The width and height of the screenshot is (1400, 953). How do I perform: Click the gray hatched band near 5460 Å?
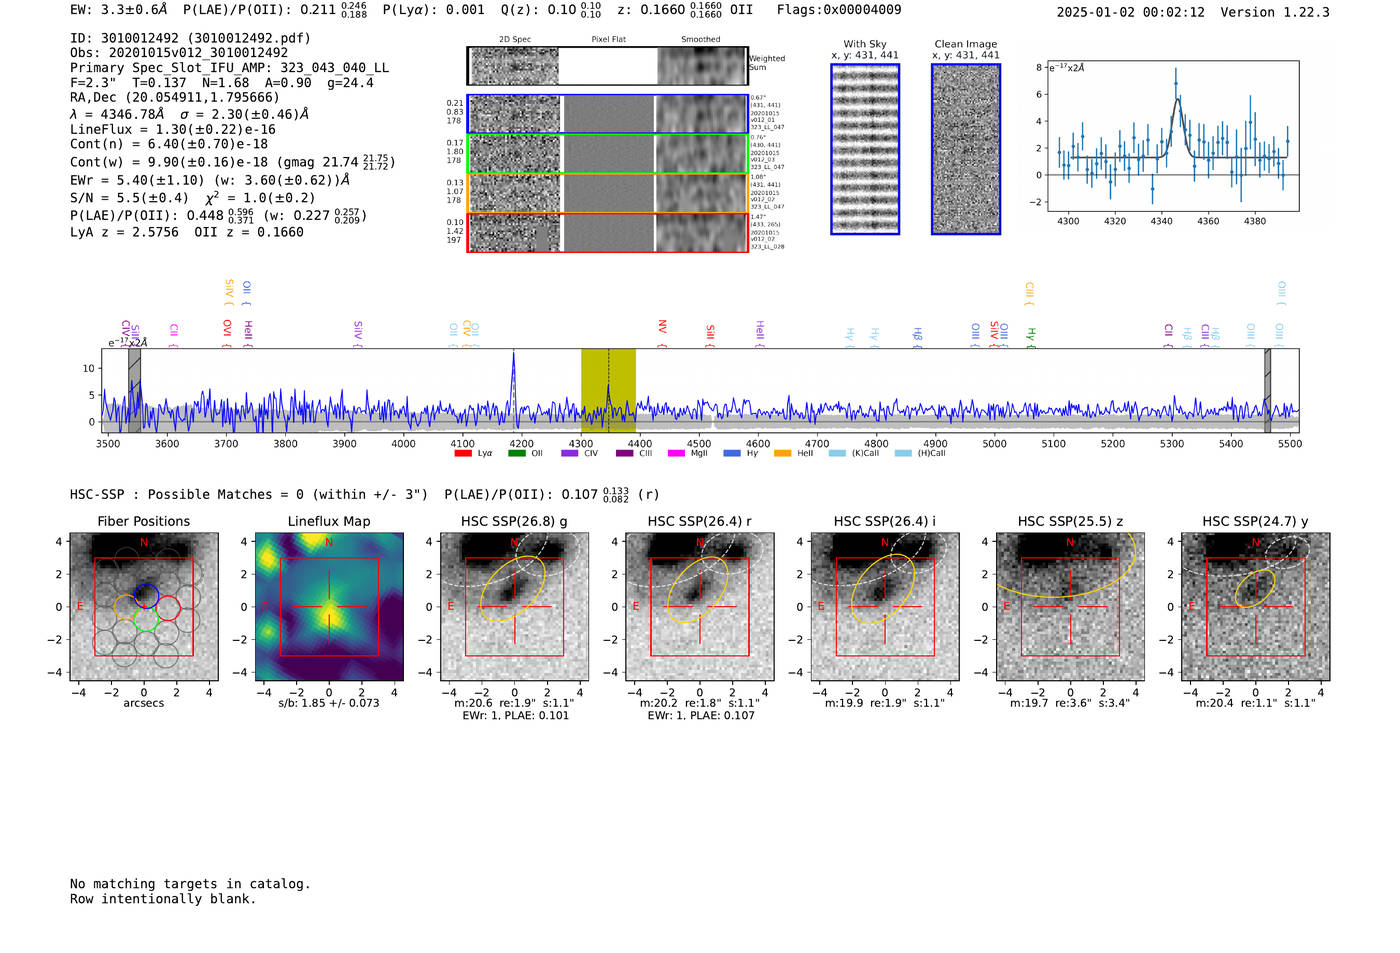[1267, 390]
